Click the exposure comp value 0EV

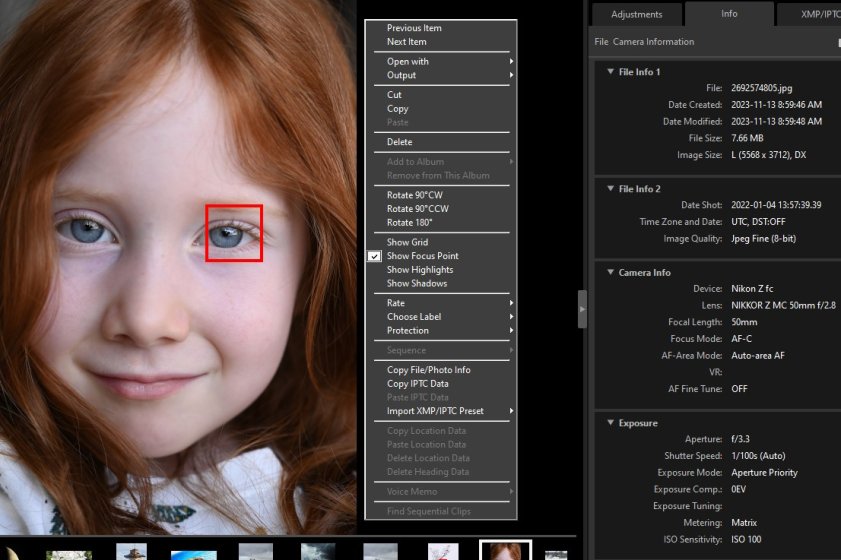(x=738, y=489)
